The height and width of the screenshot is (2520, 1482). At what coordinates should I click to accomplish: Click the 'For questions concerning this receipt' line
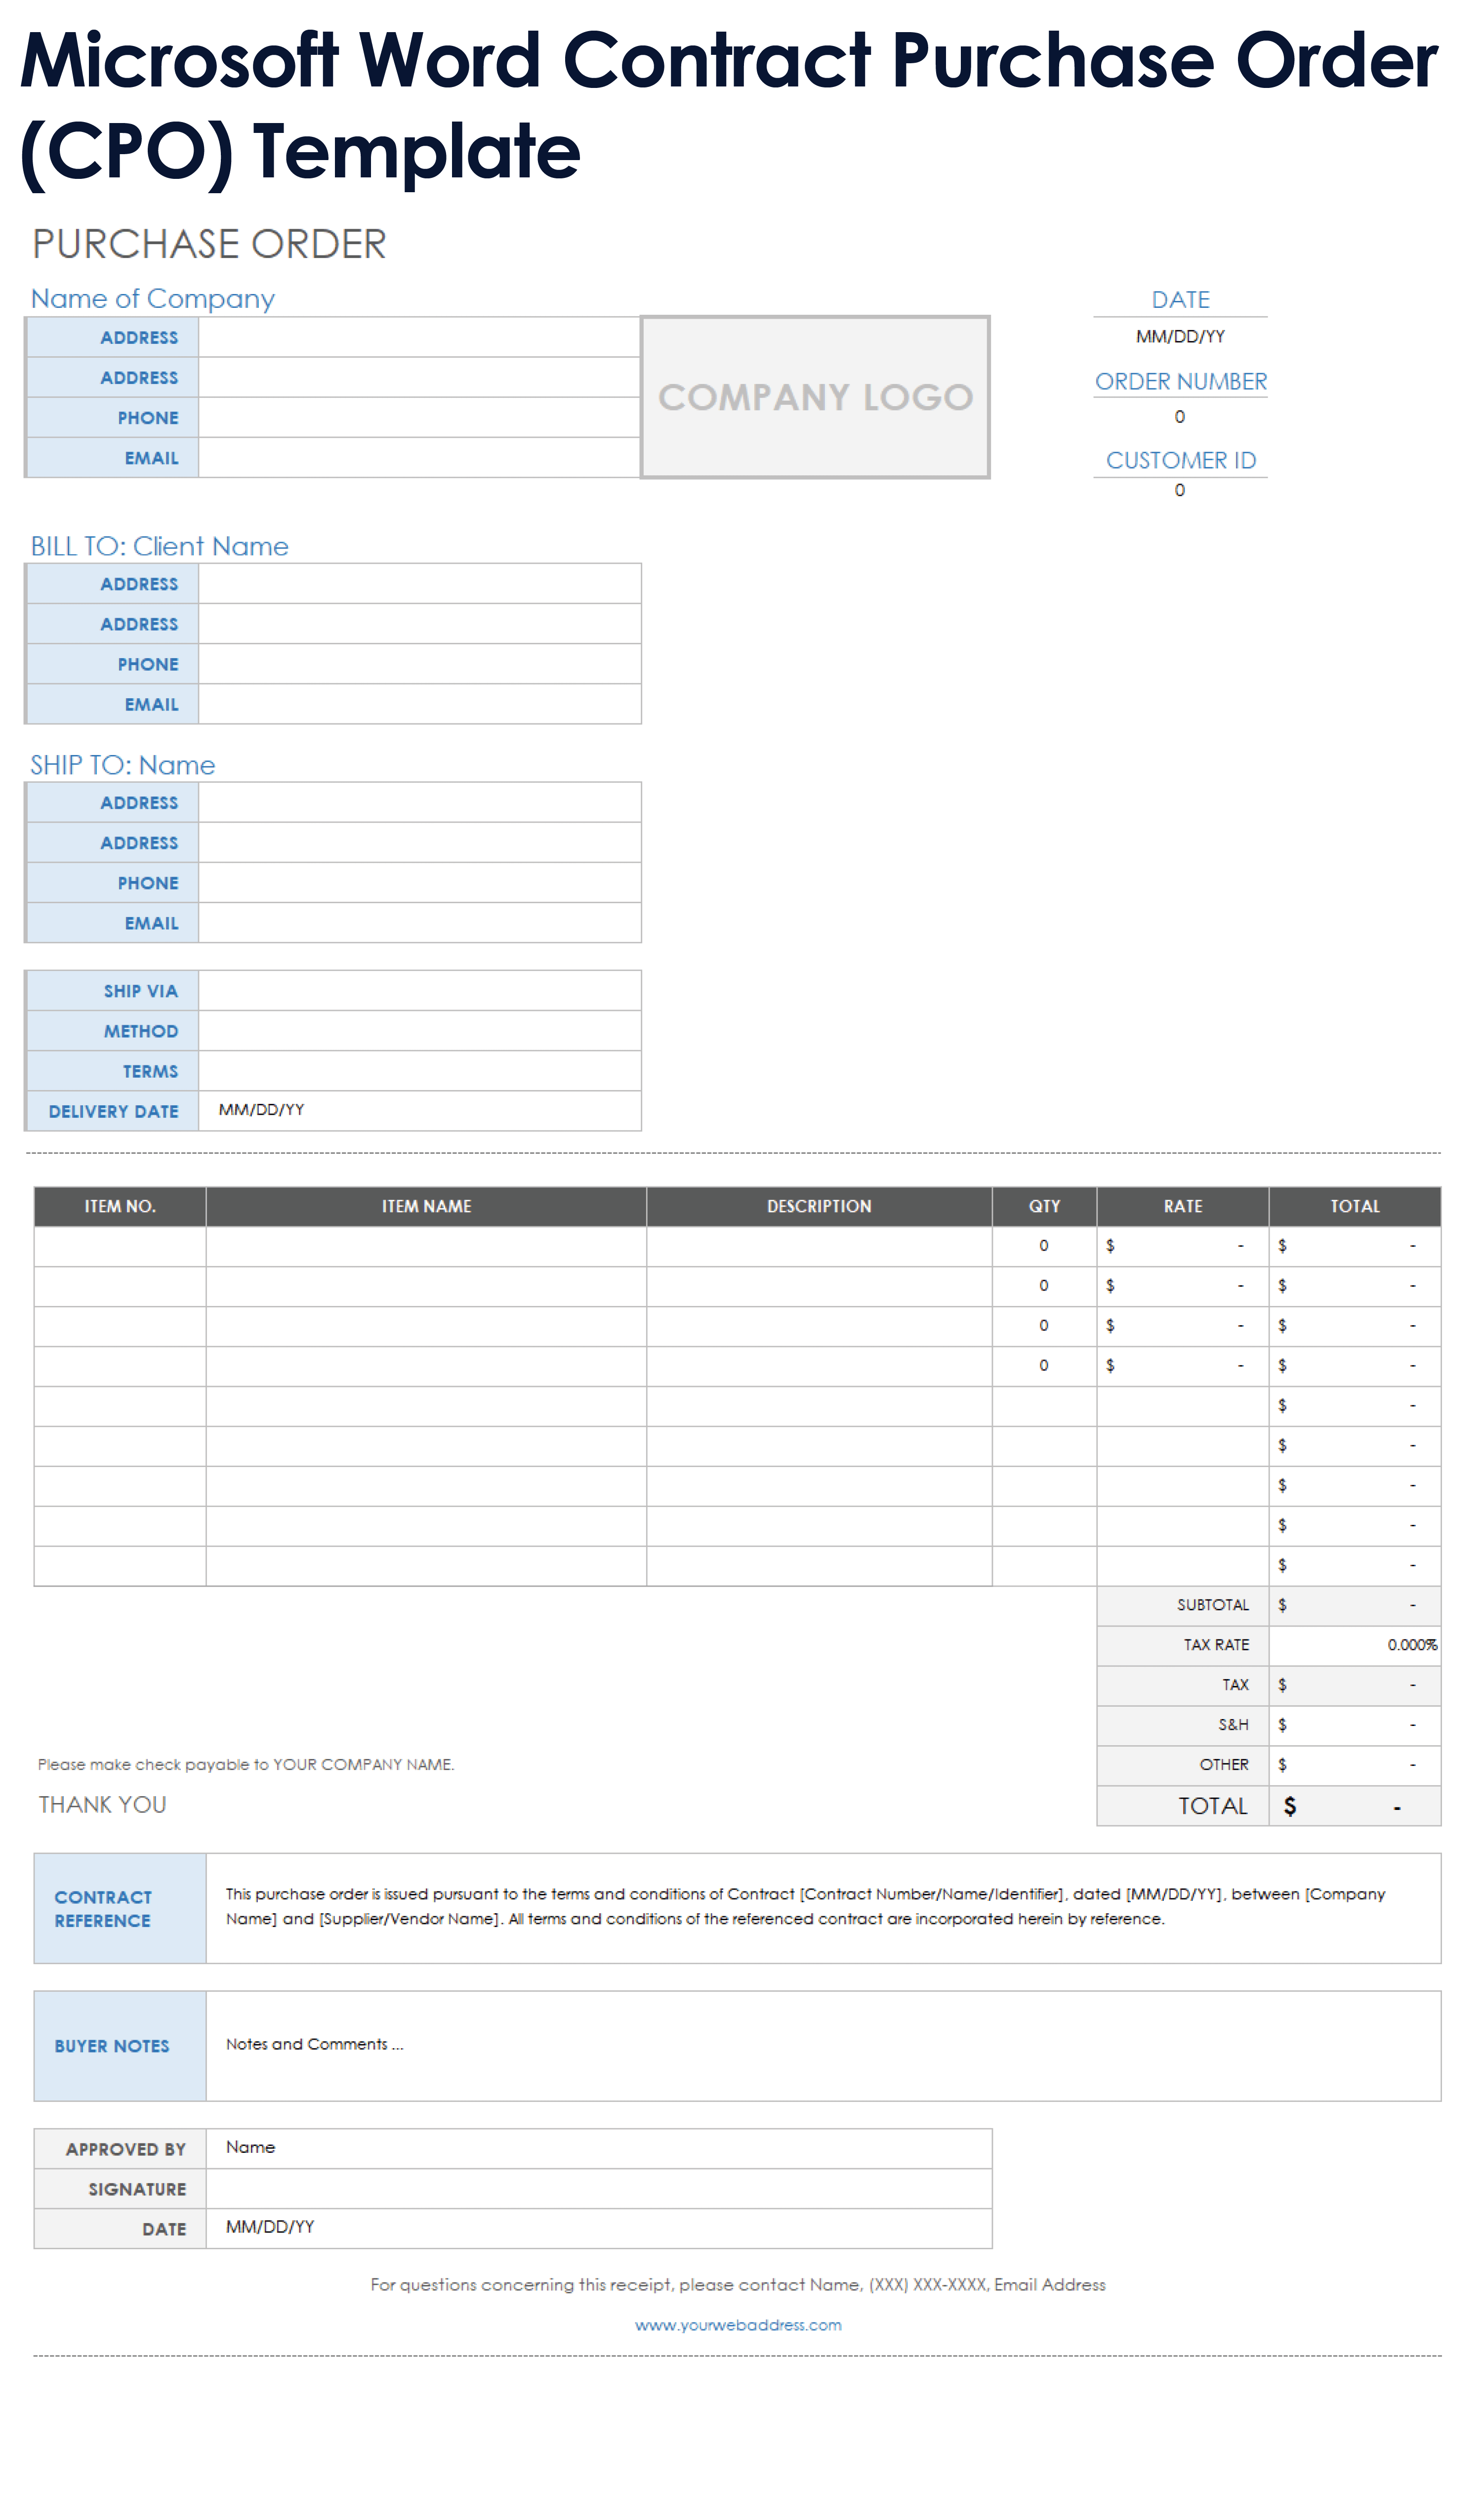point(738,2285)
